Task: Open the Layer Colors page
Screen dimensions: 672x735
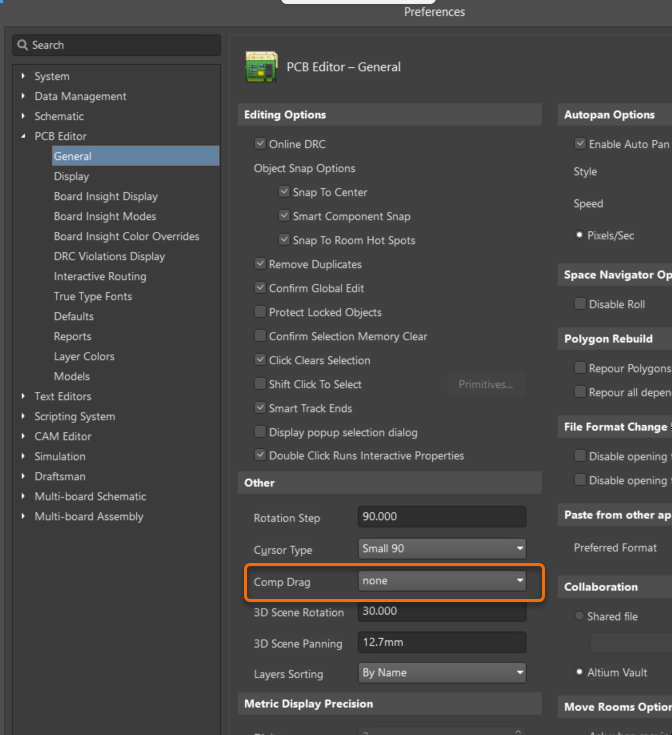Action: (x=84, y=356)
